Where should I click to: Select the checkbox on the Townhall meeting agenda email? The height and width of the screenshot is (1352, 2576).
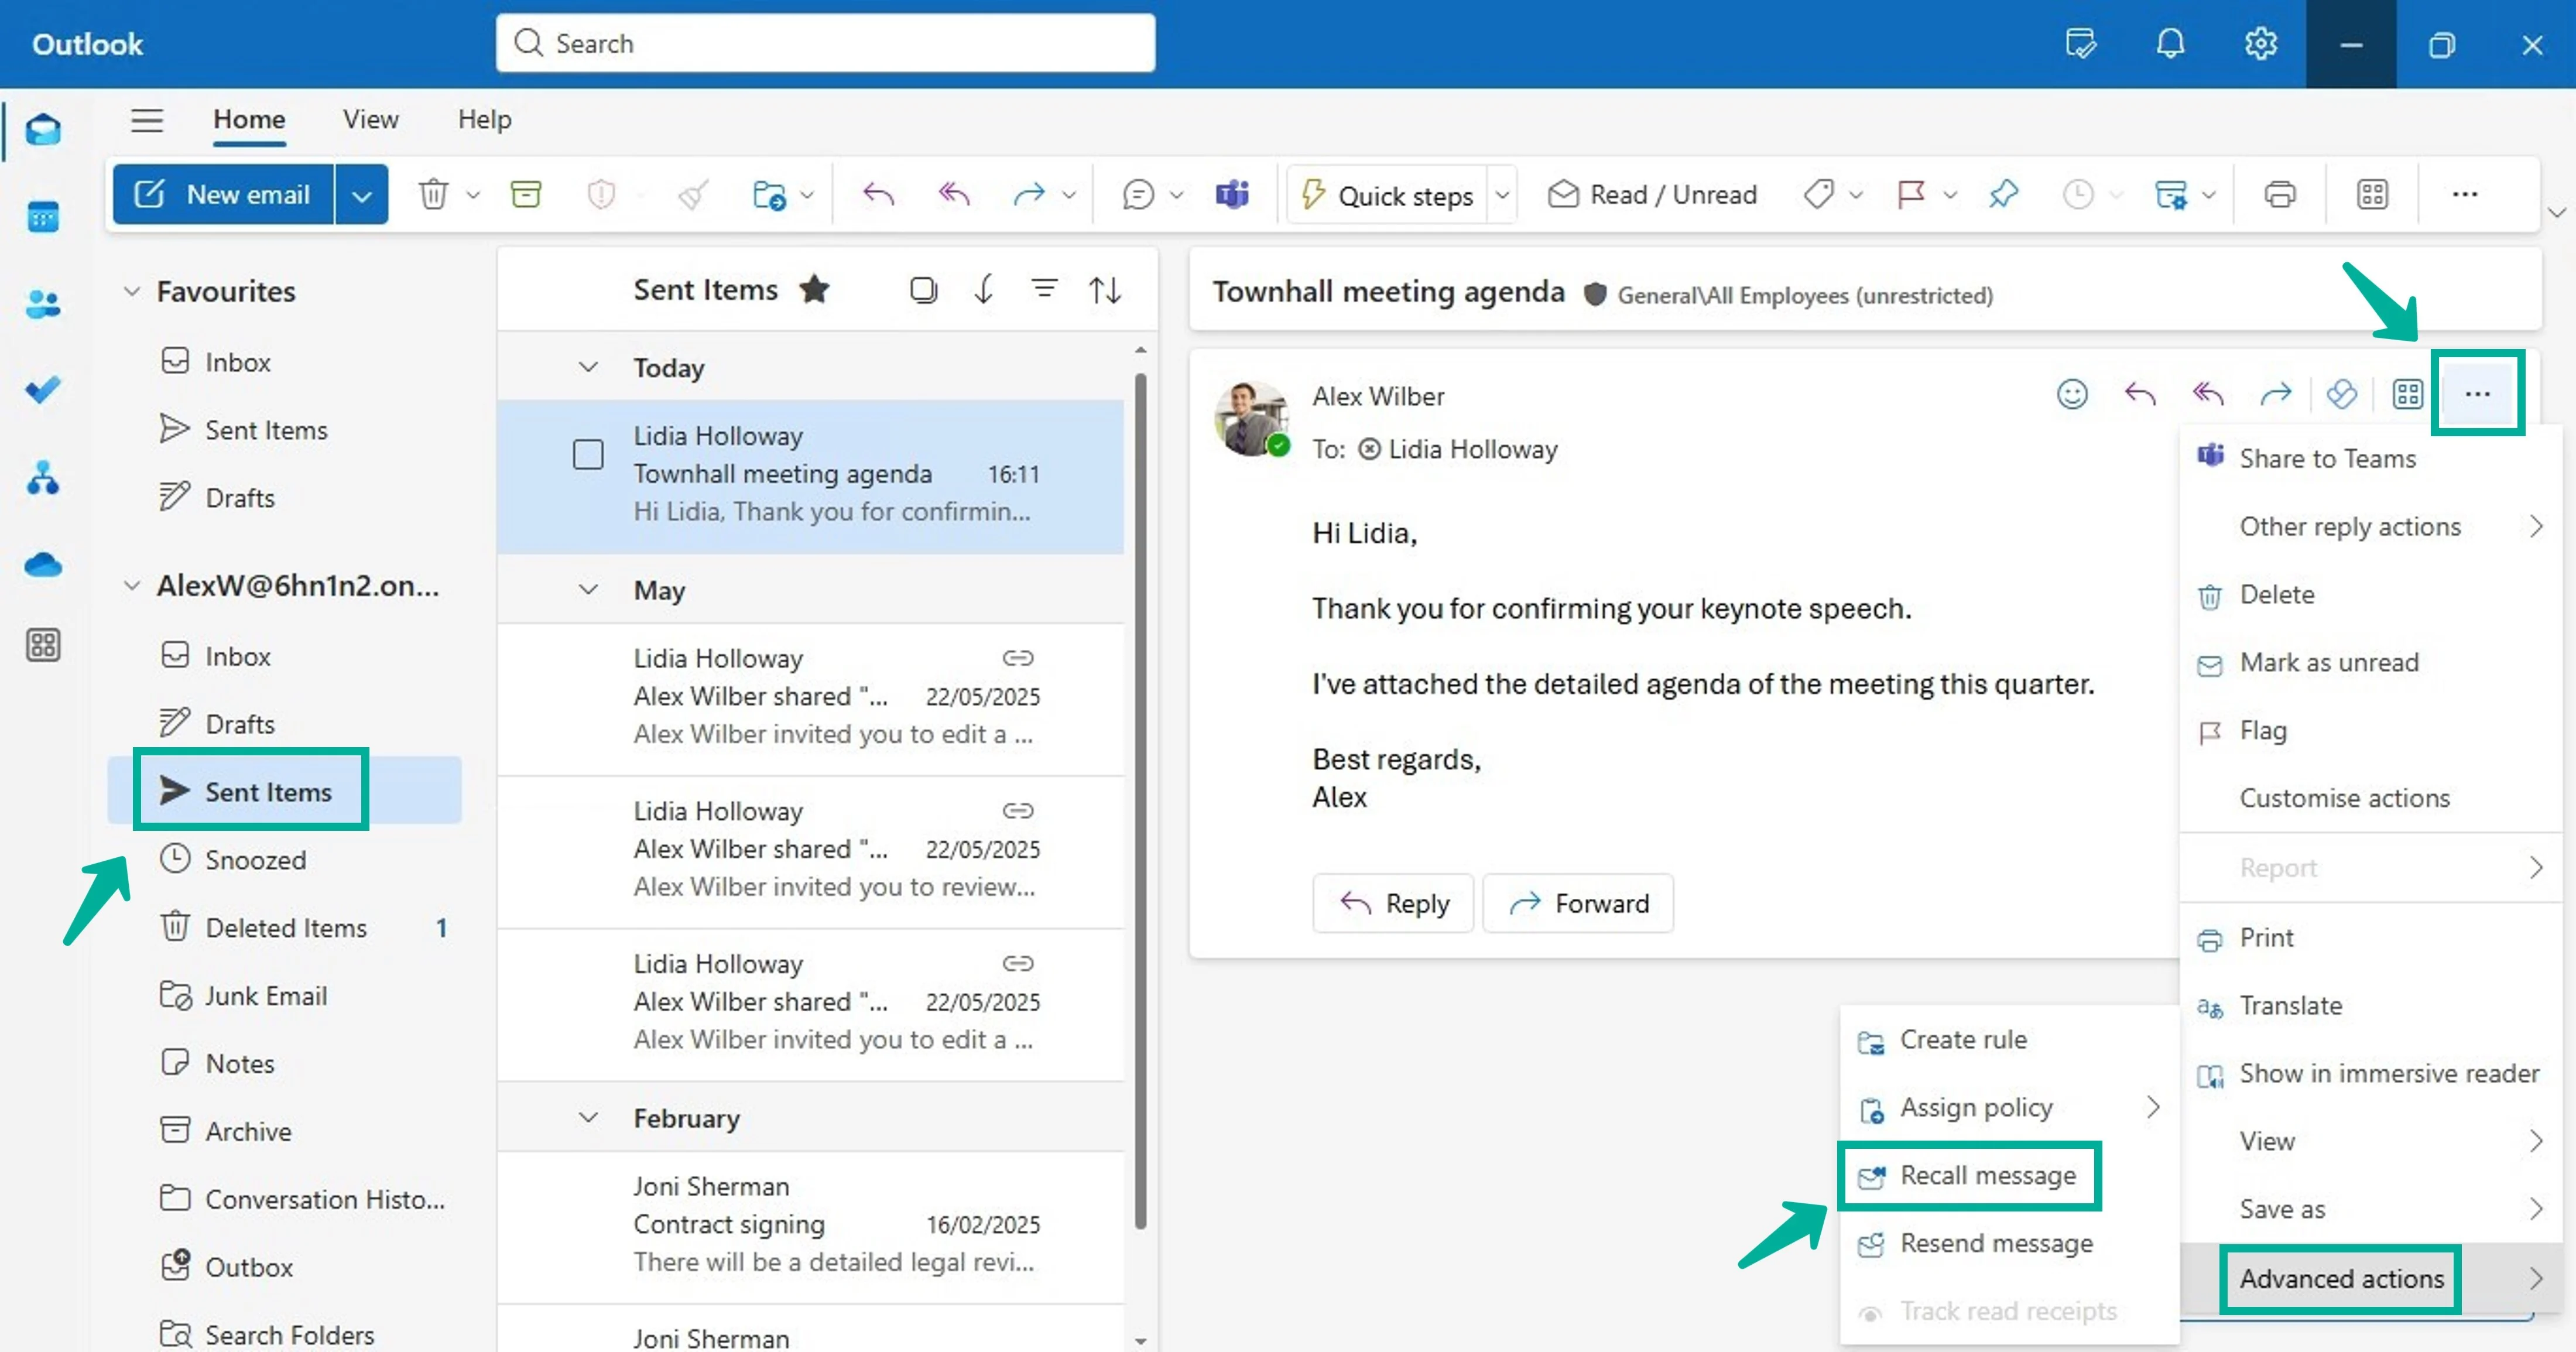click(x=589, y=453)
